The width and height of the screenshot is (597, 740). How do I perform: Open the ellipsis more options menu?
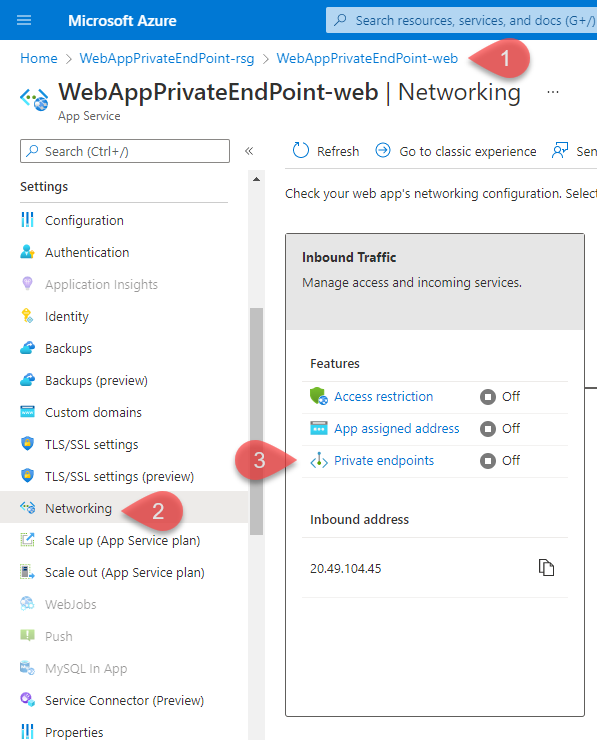[x=553, y=92]
